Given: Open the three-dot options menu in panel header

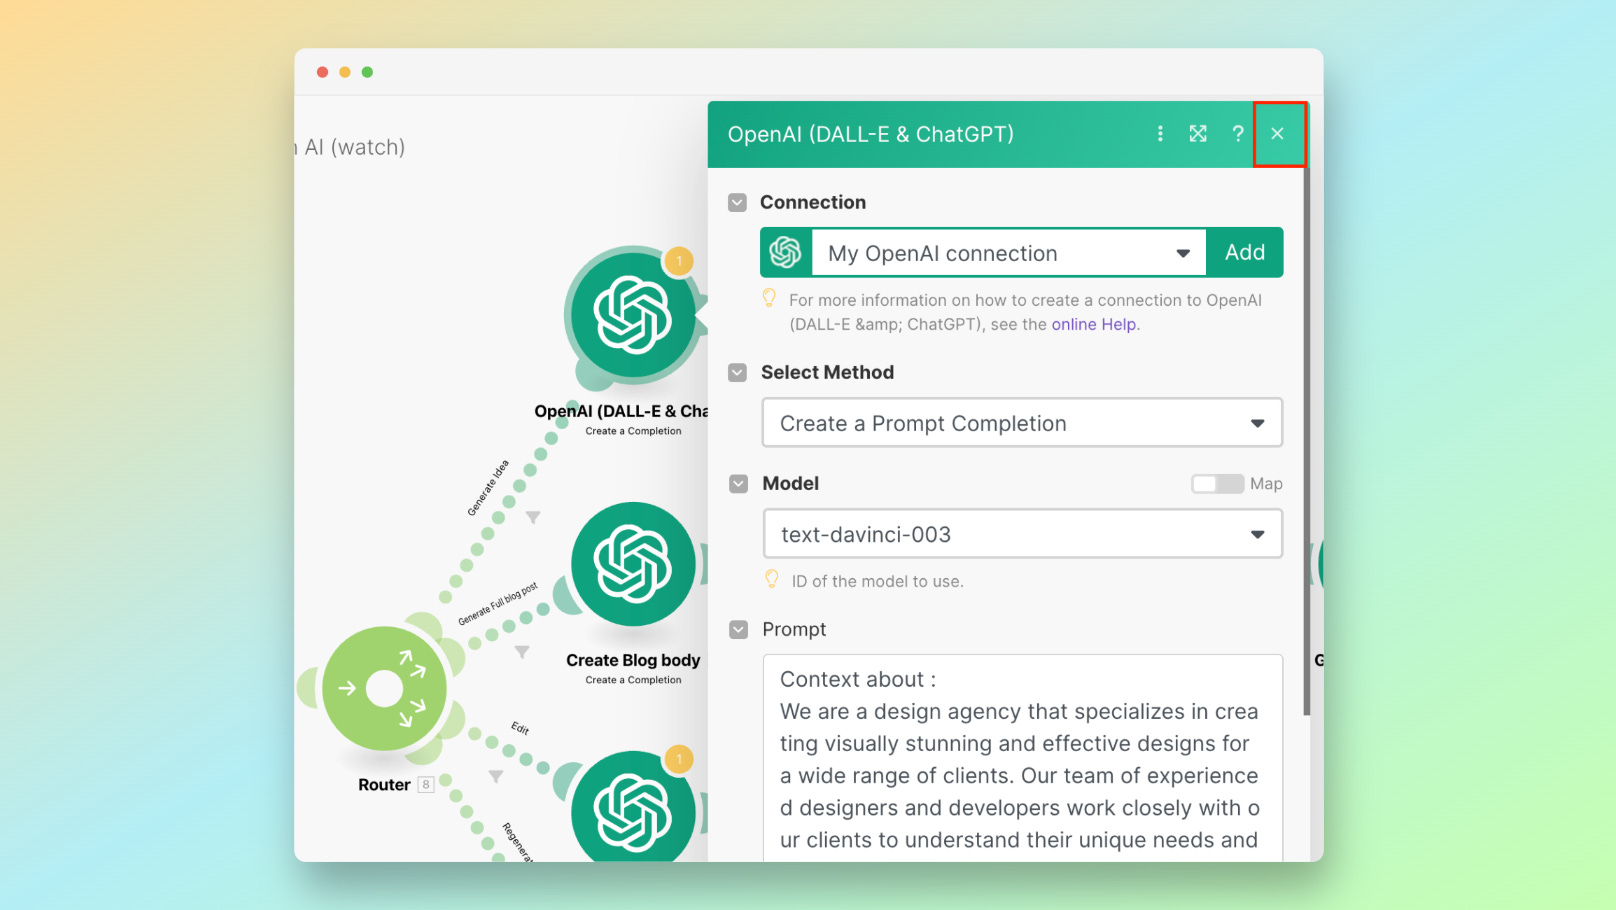Looking at the screenshot, I should click(1160, 134).
